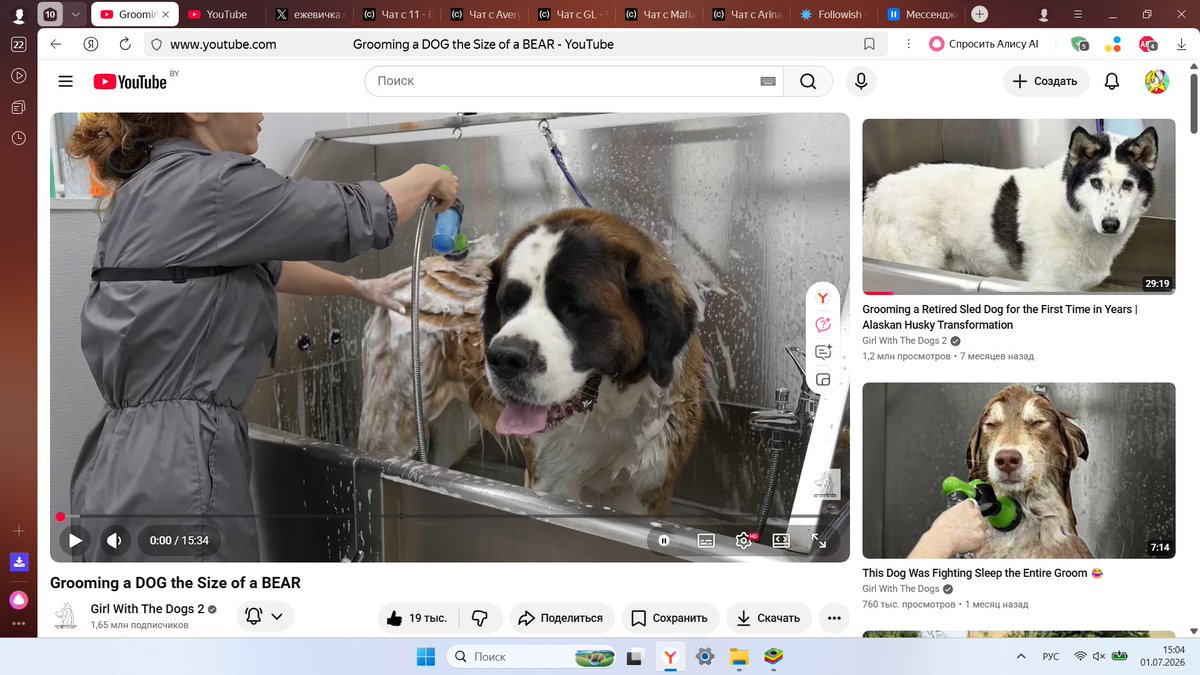
Task: Go back with browser back arrow
Action: click(56, 44)
